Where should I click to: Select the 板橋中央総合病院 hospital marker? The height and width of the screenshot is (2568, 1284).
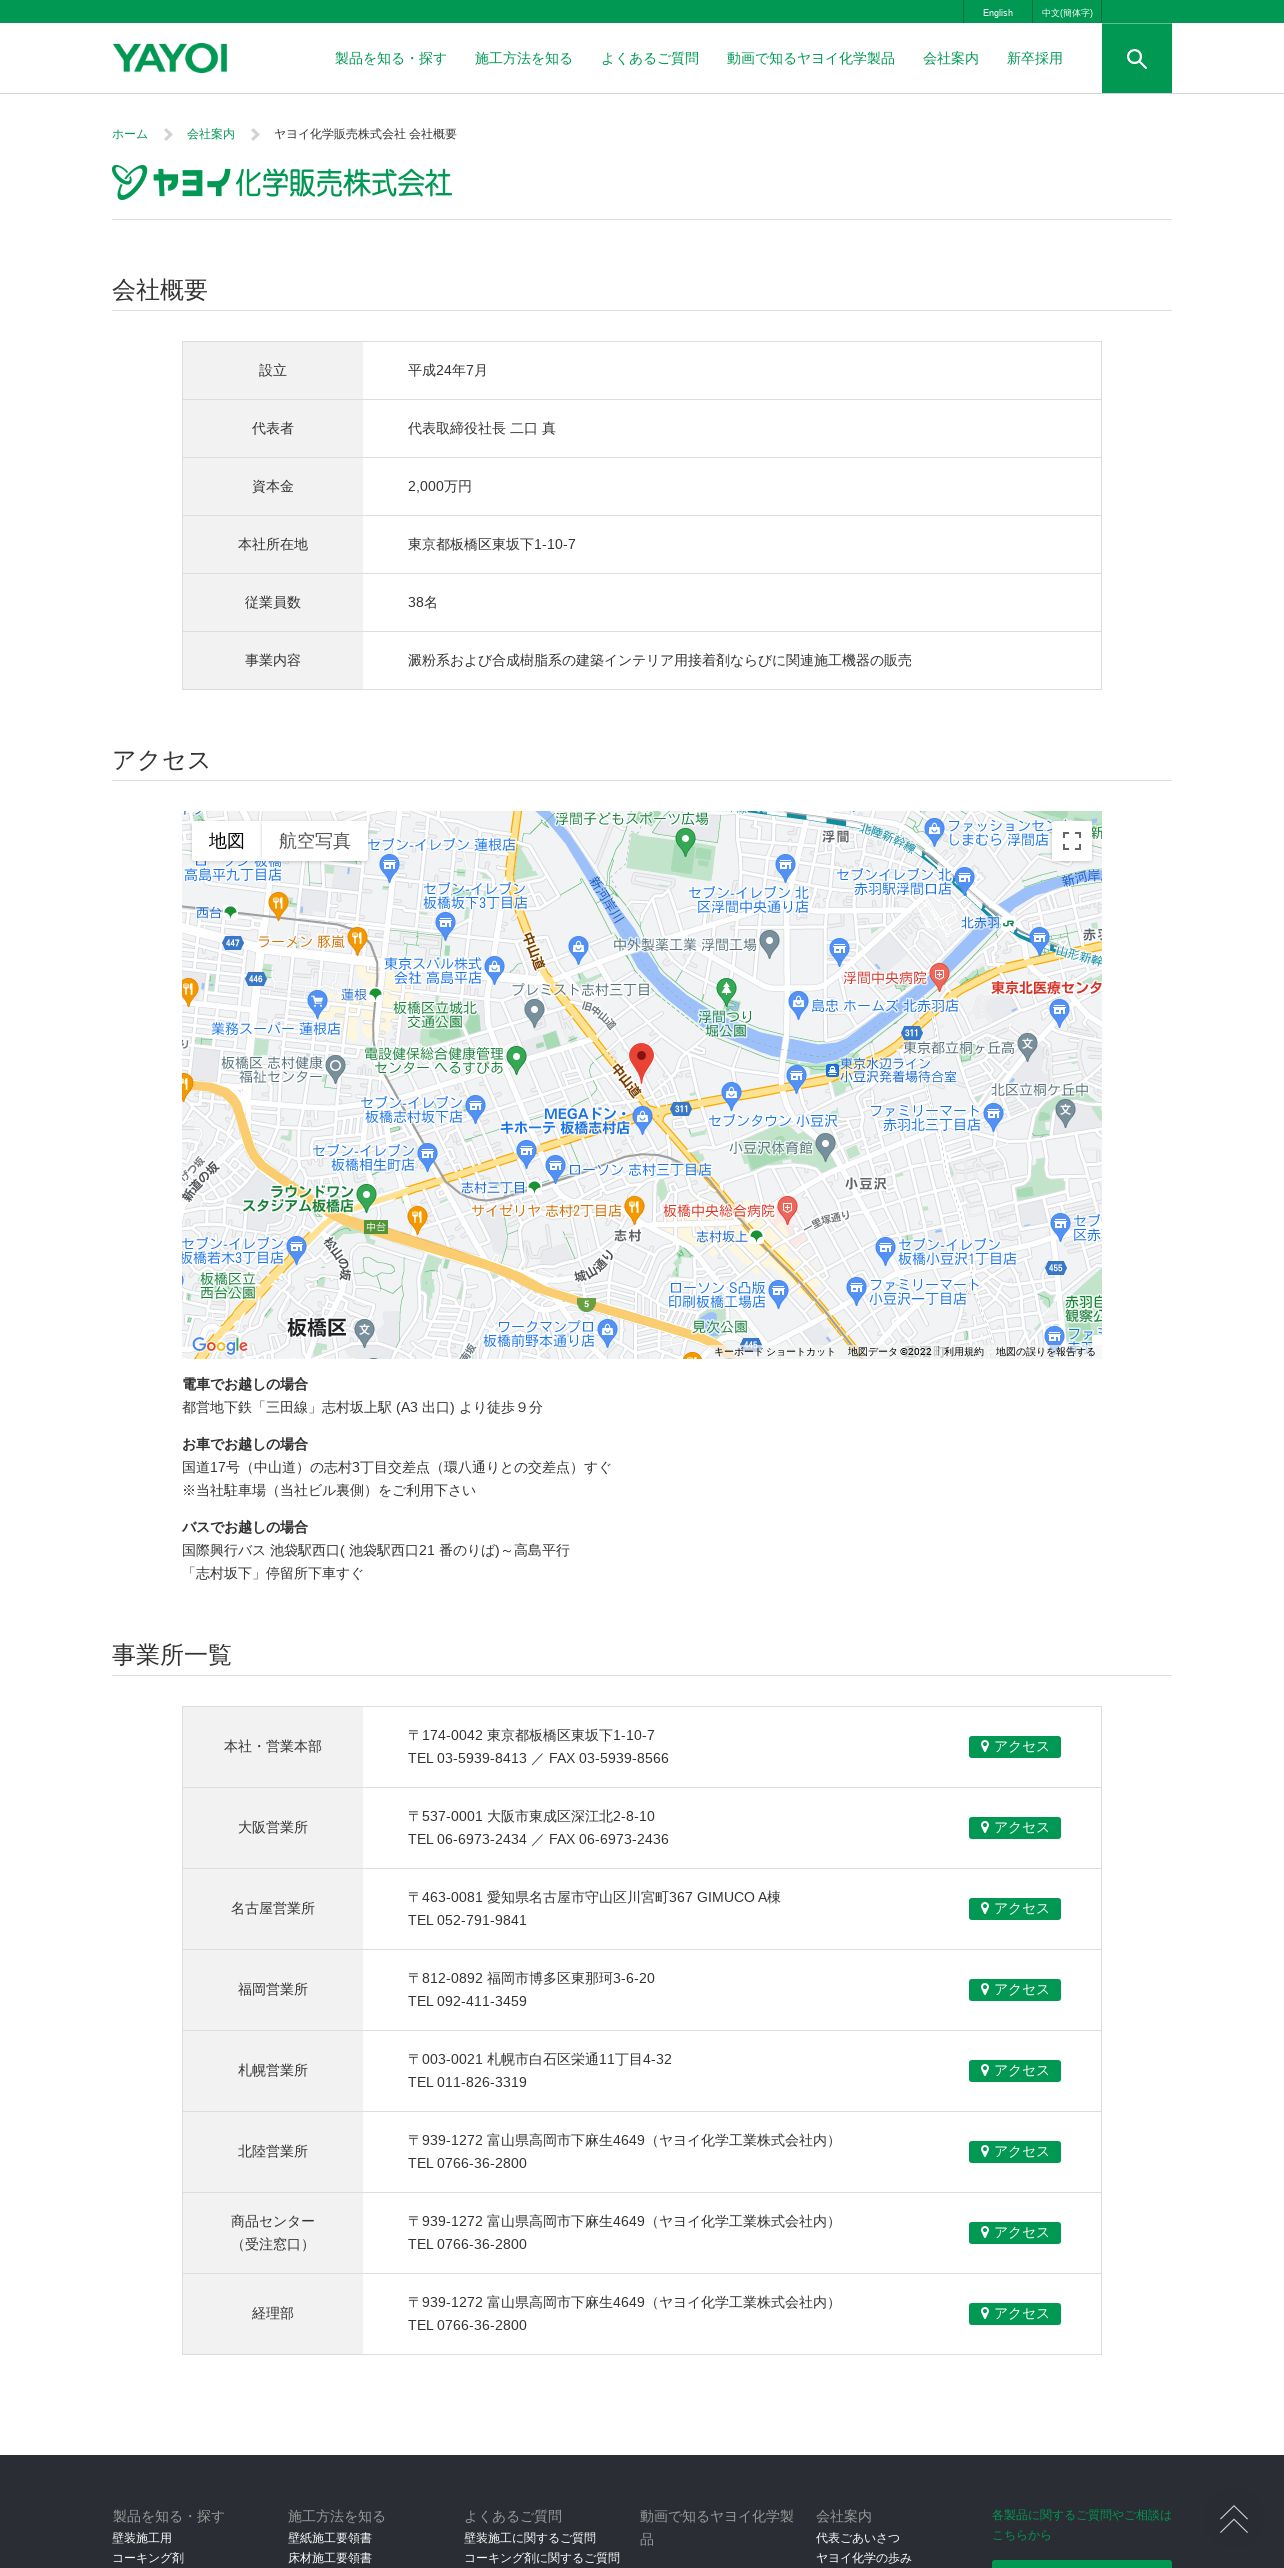[787, 1210]
